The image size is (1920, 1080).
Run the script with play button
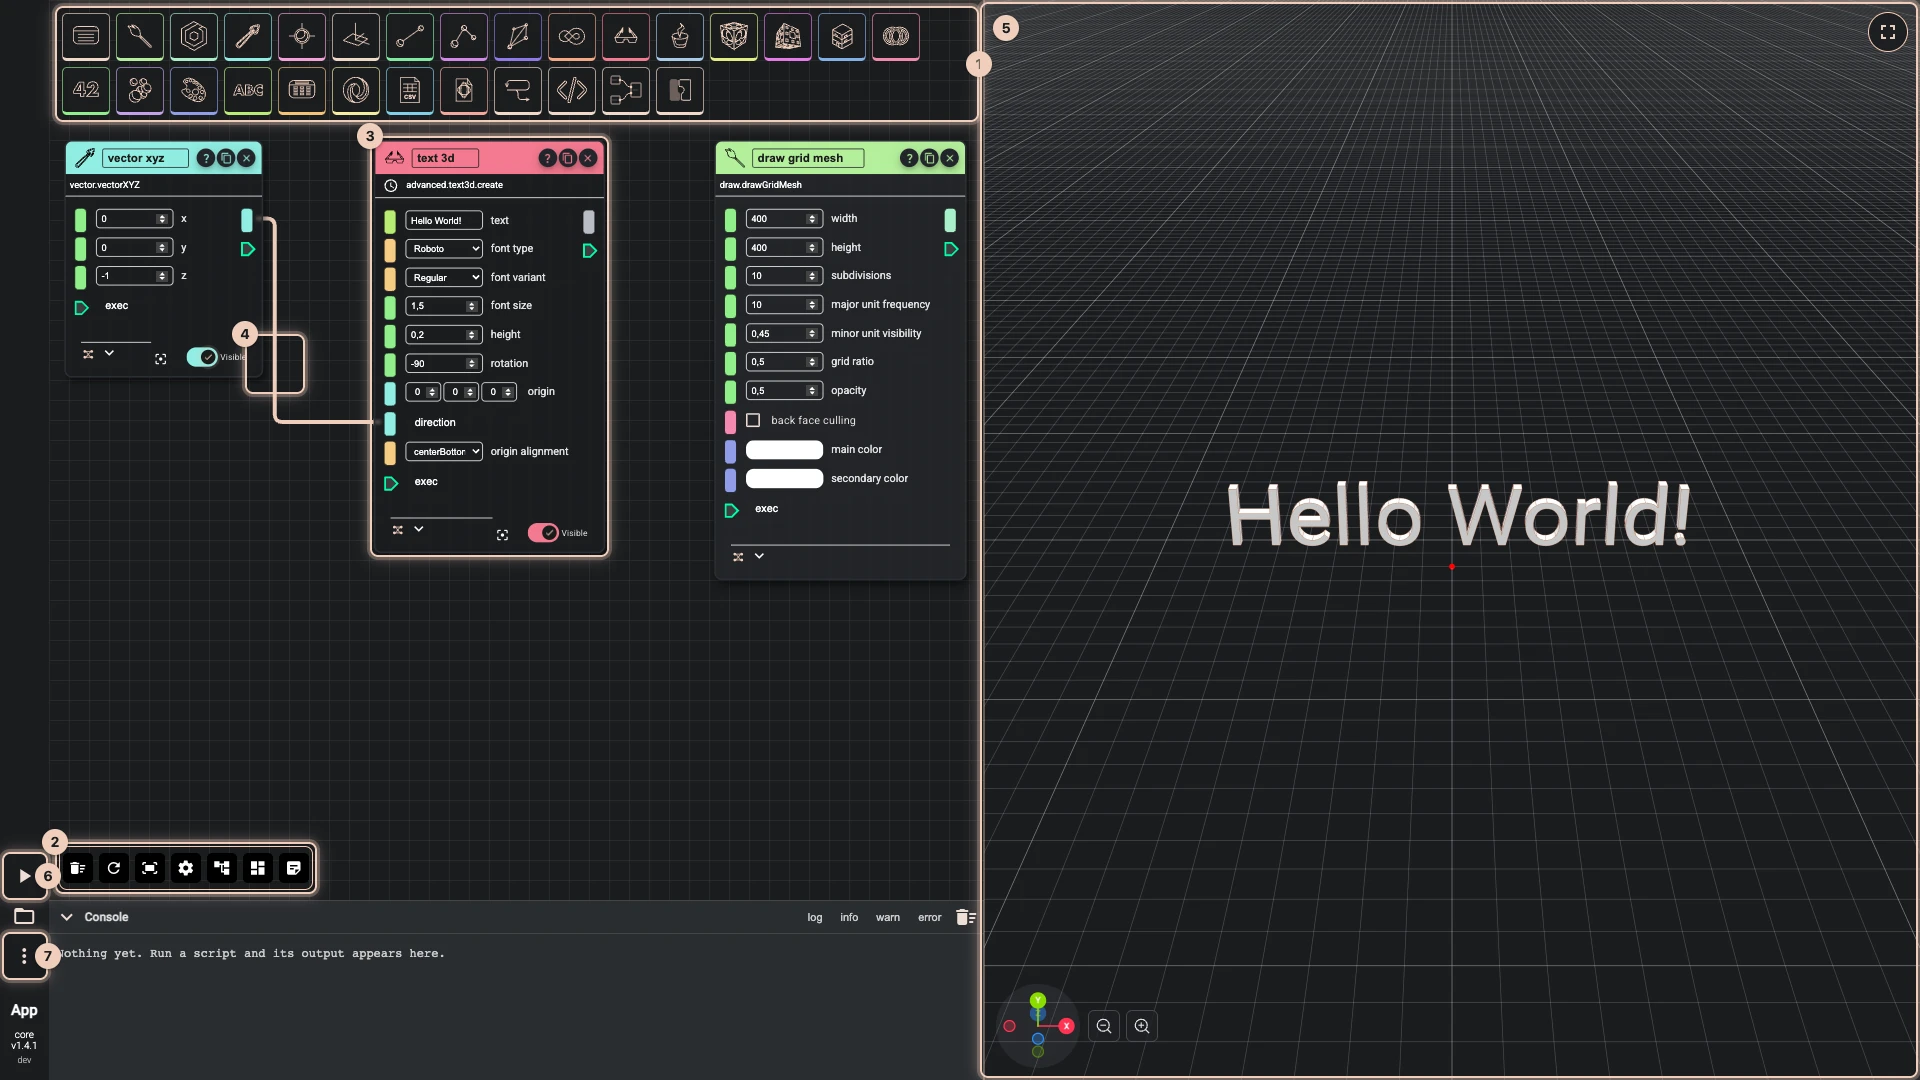[24, 876]
